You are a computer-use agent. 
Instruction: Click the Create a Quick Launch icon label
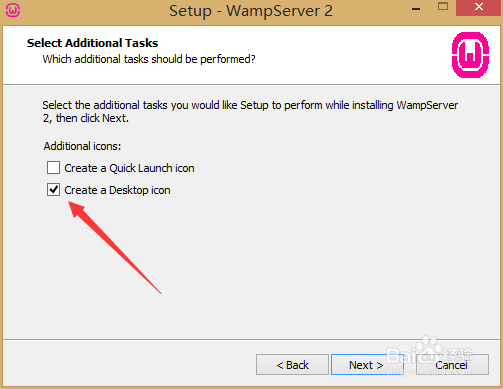(x=129, y=168)
